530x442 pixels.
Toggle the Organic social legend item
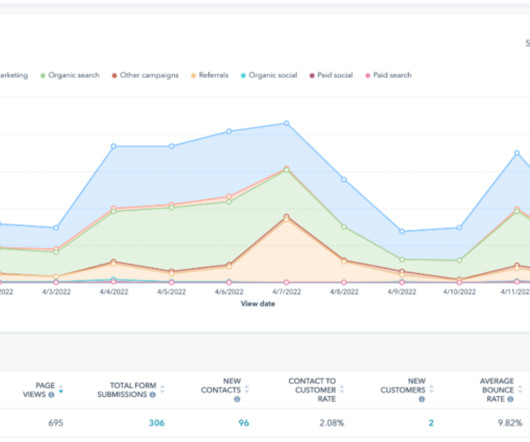click(x=269, y=75)
